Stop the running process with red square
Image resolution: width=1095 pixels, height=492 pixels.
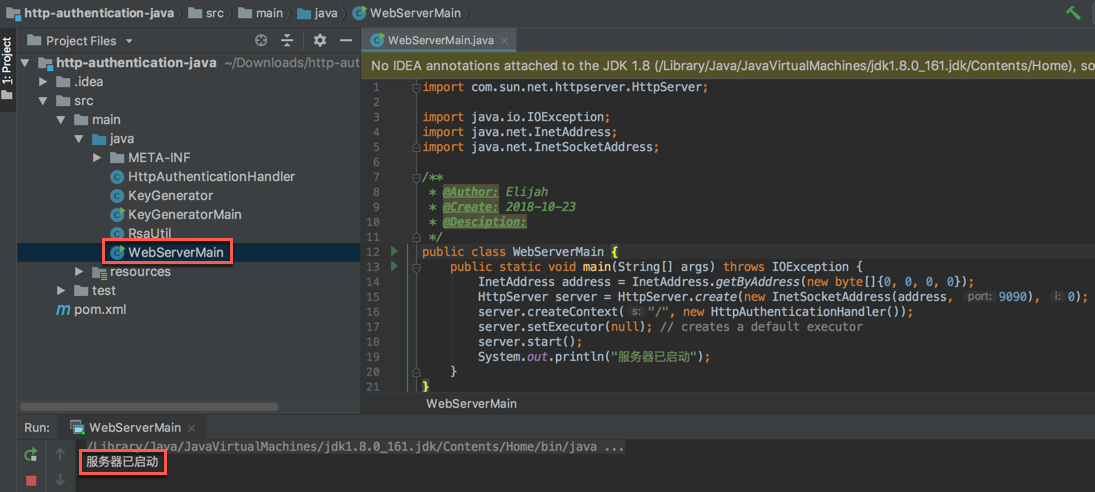click(31, 480)
